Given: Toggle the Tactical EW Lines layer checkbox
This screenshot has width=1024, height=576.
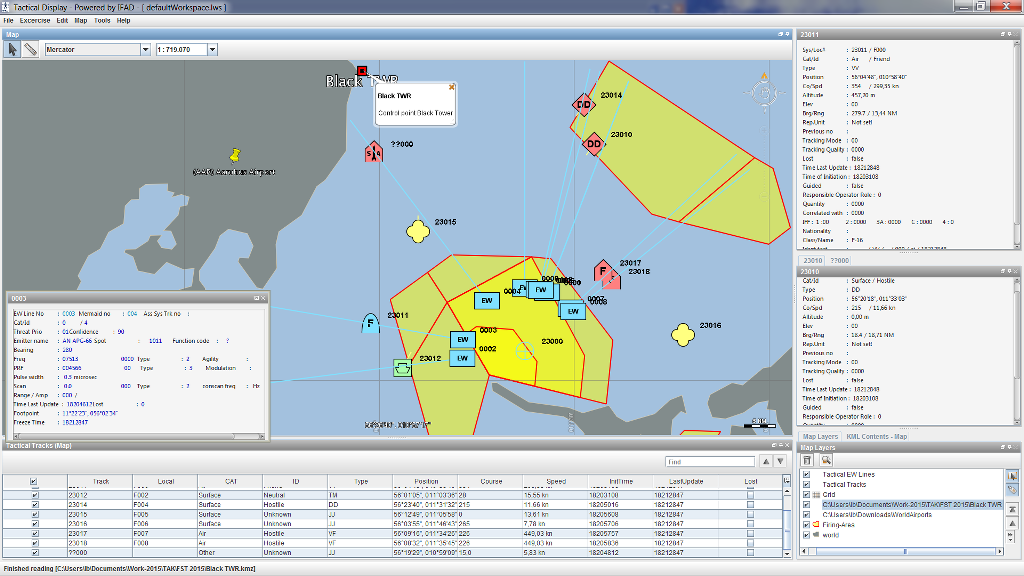Looking at the screenshot, I should (807, 475).
